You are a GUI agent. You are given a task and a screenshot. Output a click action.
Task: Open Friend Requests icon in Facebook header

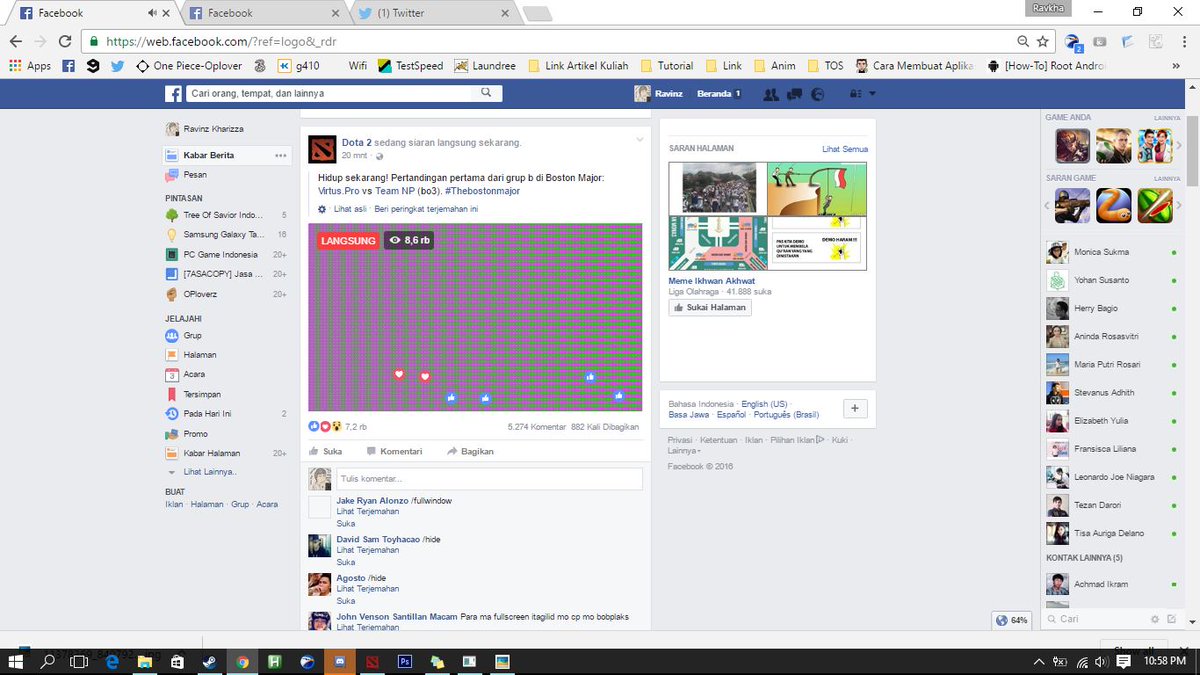(770, 94)
